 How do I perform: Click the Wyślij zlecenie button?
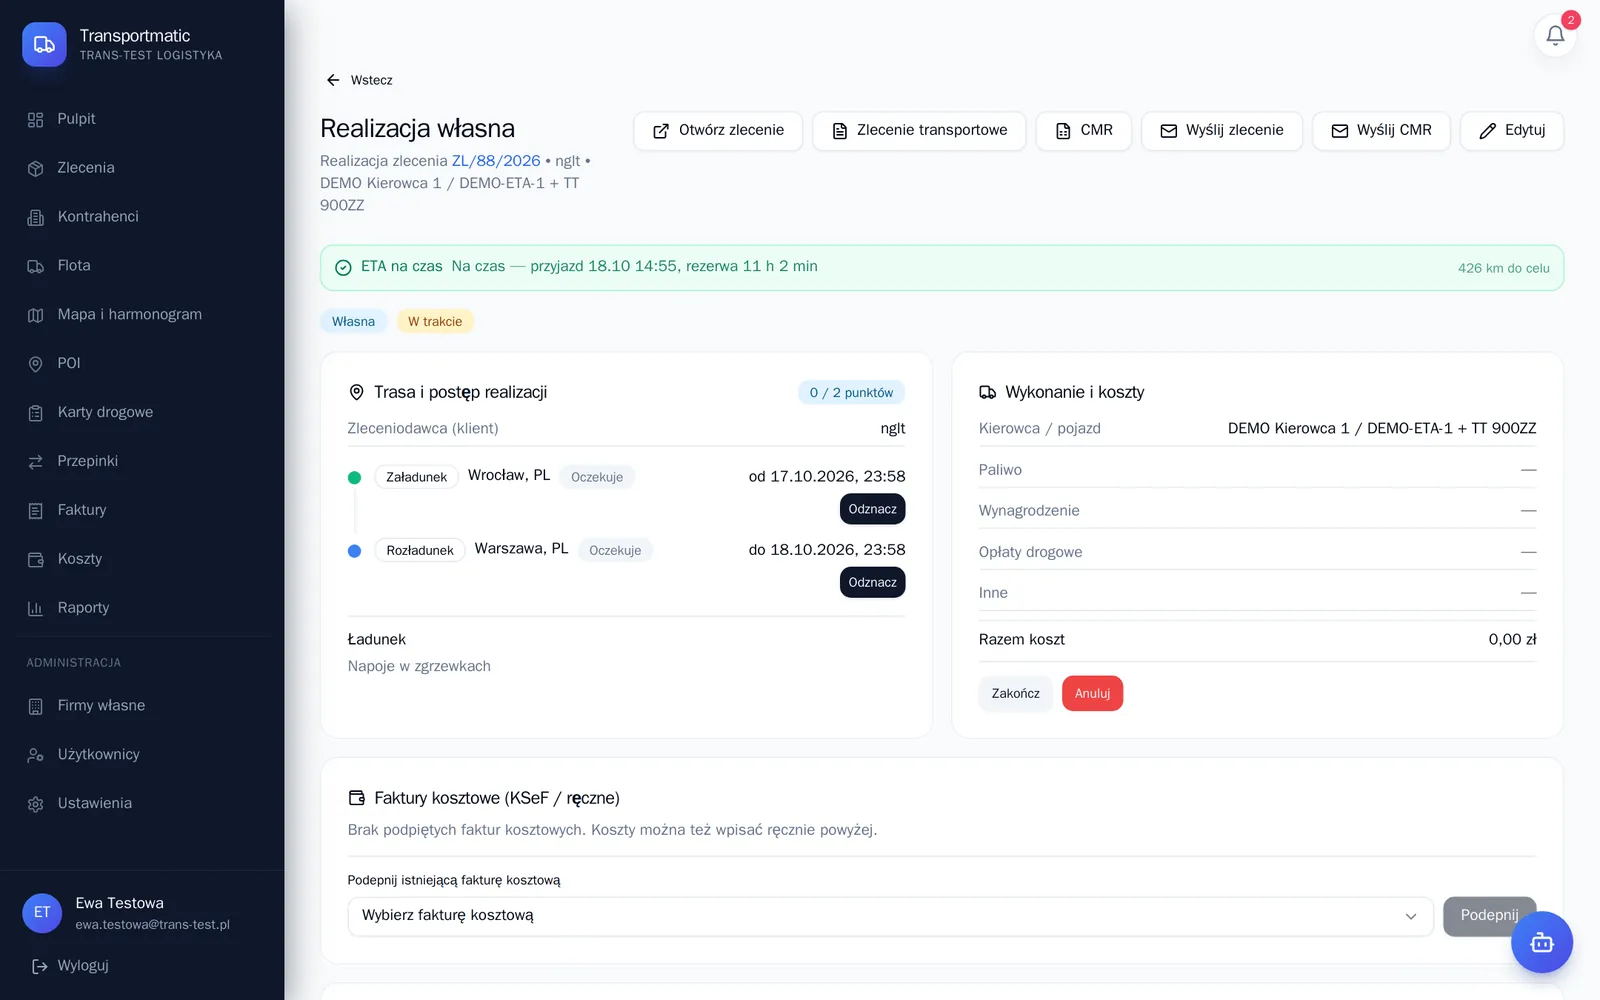(x=1222, y=131)
